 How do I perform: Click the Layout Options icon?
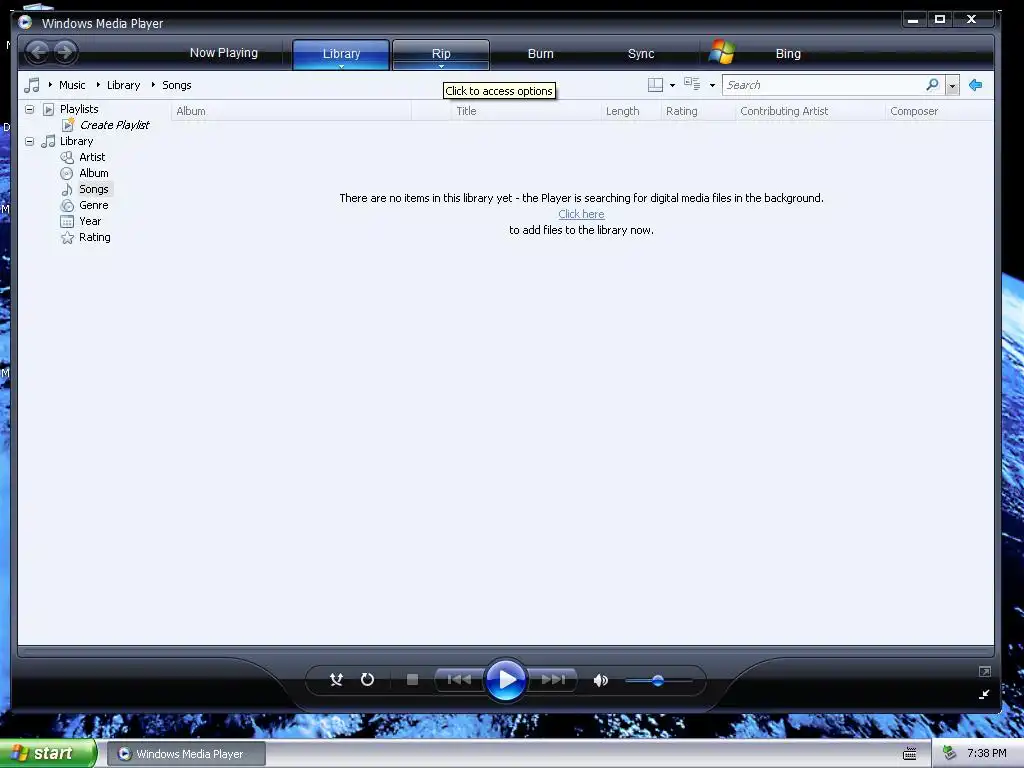point(655,85)
